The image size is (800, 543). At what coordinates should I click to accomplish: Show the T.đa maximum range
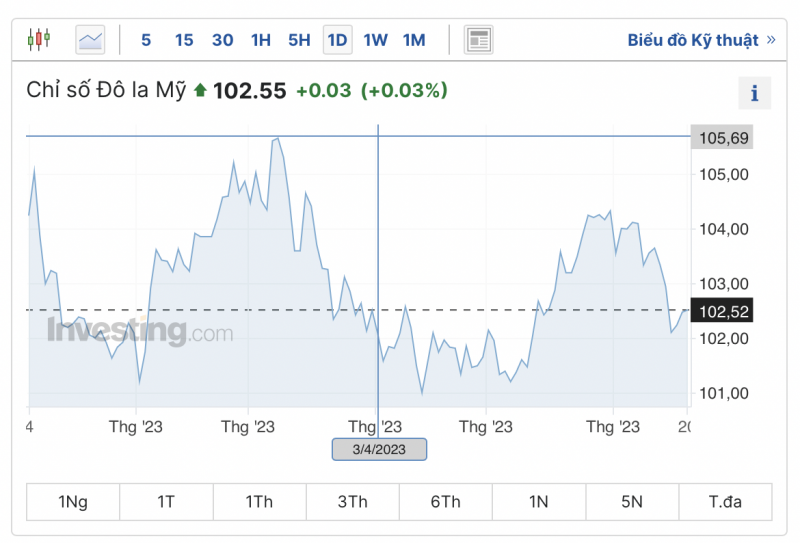click(x=725, y=502)
